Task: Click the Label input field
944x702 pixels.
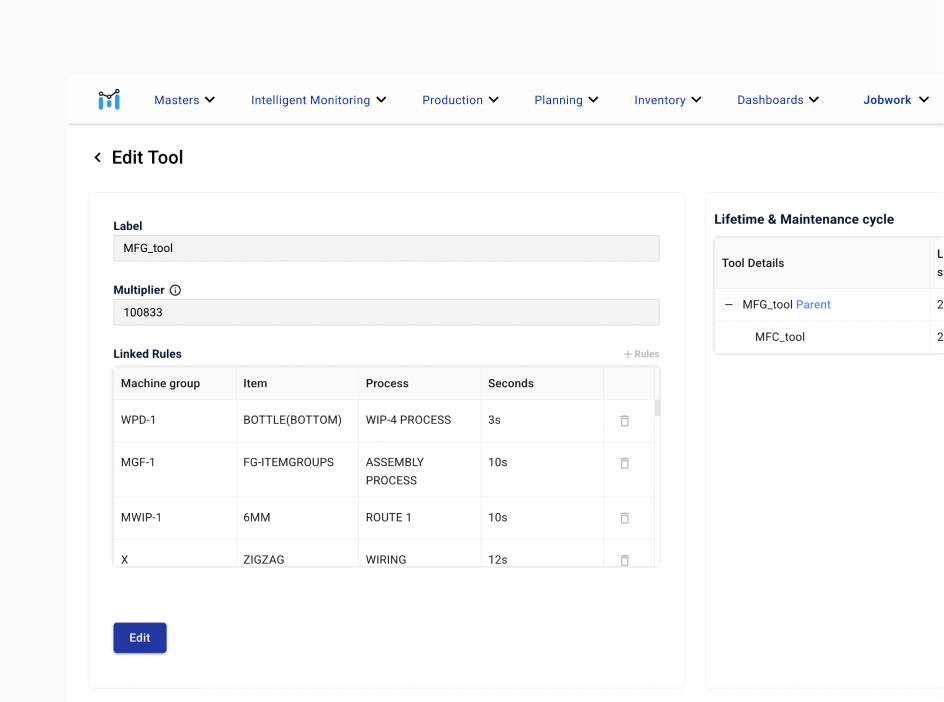Action: pos(387,248)
